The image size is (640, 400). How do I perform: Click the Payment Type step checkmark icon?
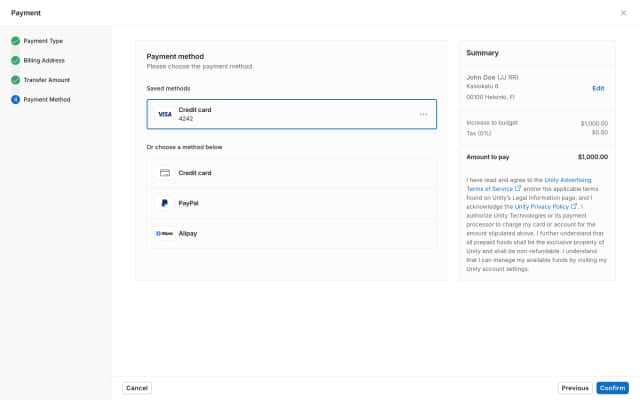pos(16,41)
